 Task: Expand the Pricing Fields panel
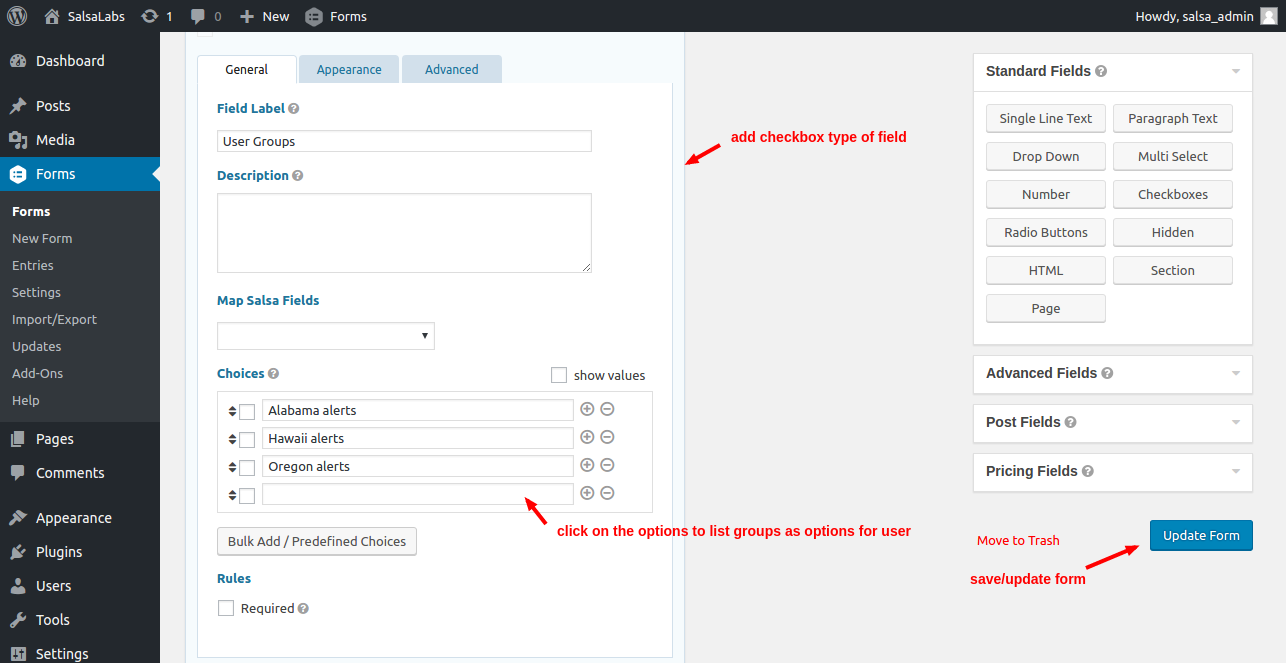click(x=1236, y=471)
